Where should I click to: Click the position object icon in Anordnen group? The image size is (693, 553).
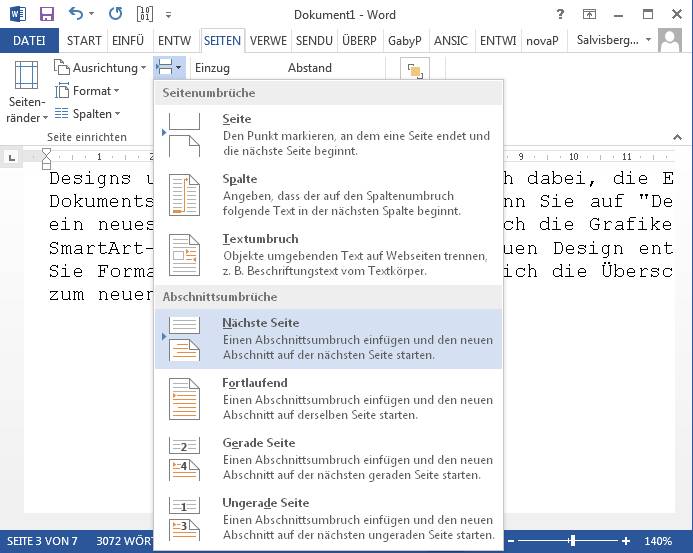415,69
